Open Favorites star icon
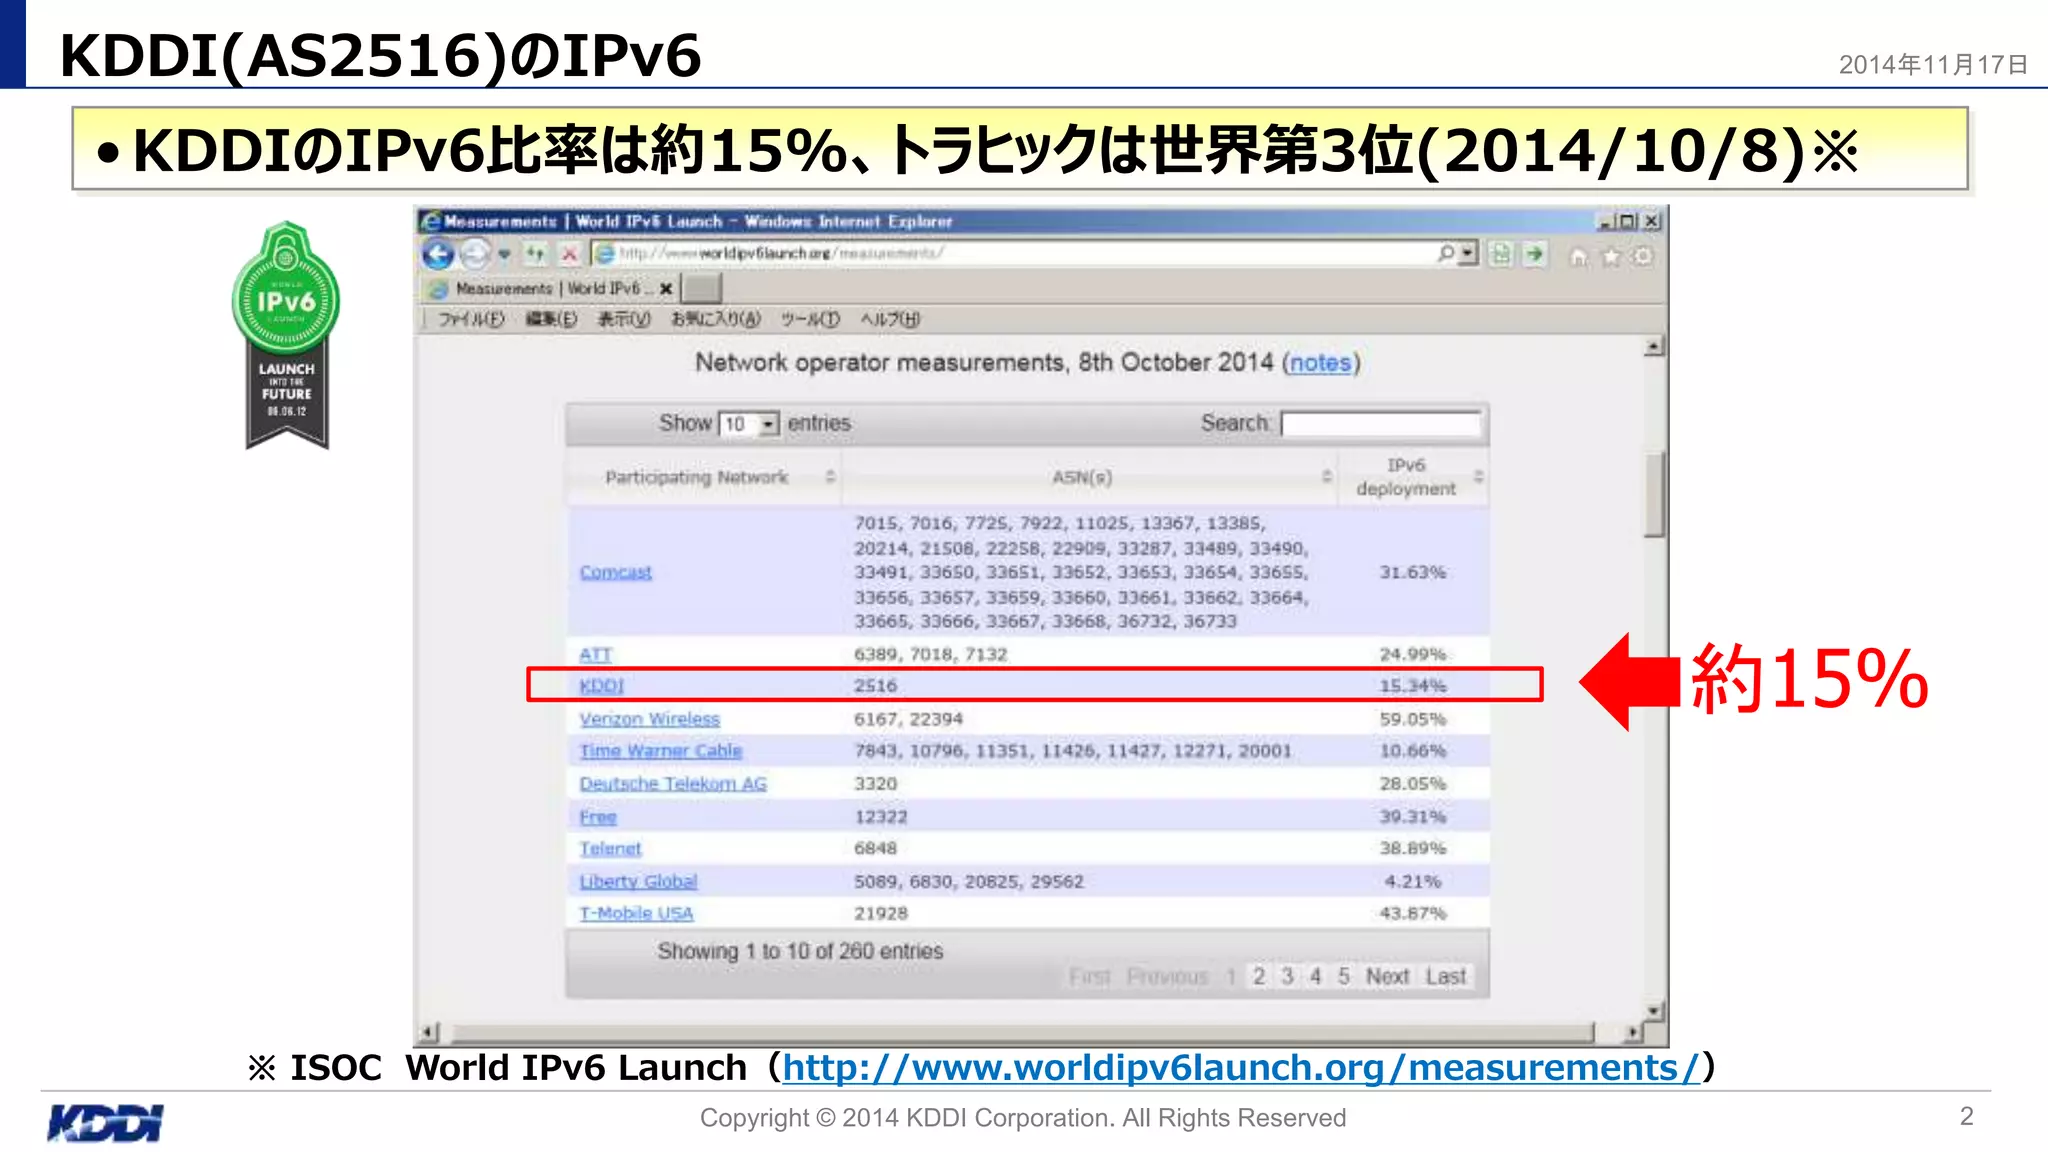2048x1152 pixels. tap(1611, 257)
